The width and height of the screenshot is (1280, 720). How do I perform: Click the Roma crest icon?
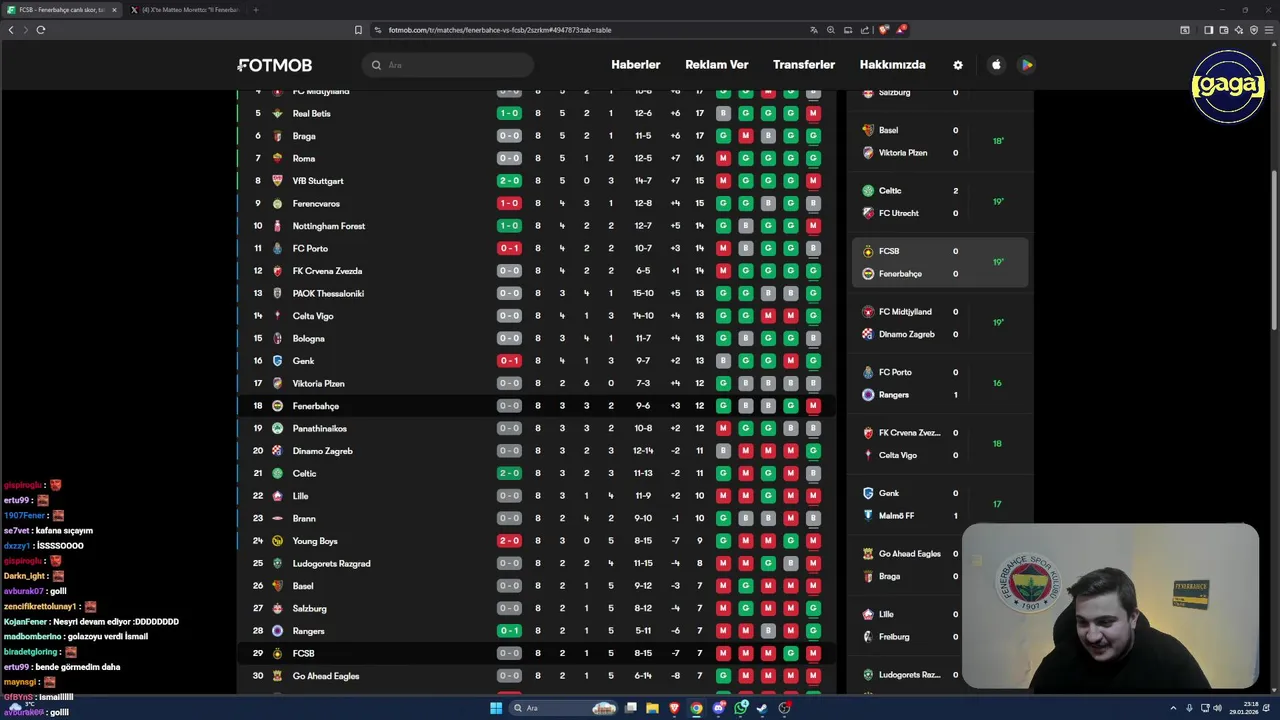pyautogui.click(x=278, y=159)
